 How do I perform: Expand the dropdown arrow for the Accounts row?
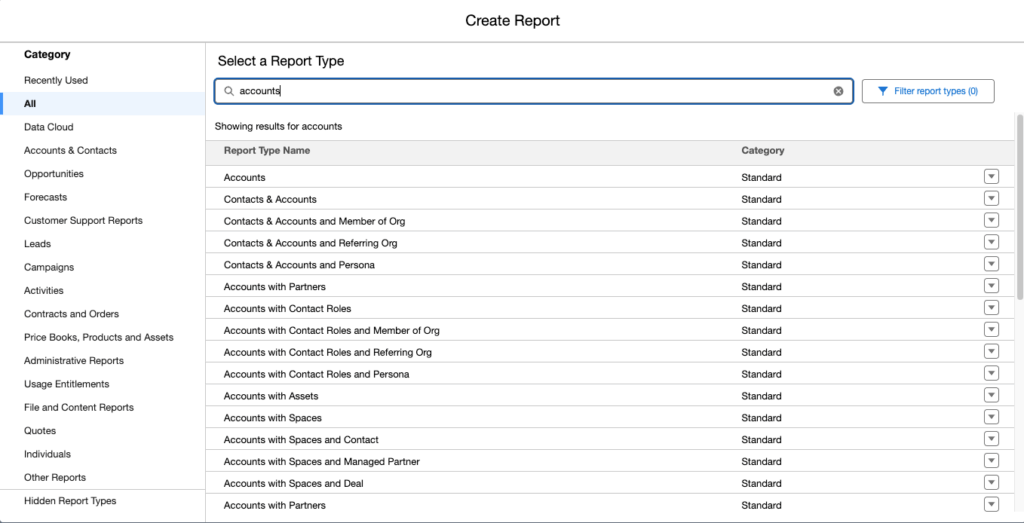(x=991, y=177)
